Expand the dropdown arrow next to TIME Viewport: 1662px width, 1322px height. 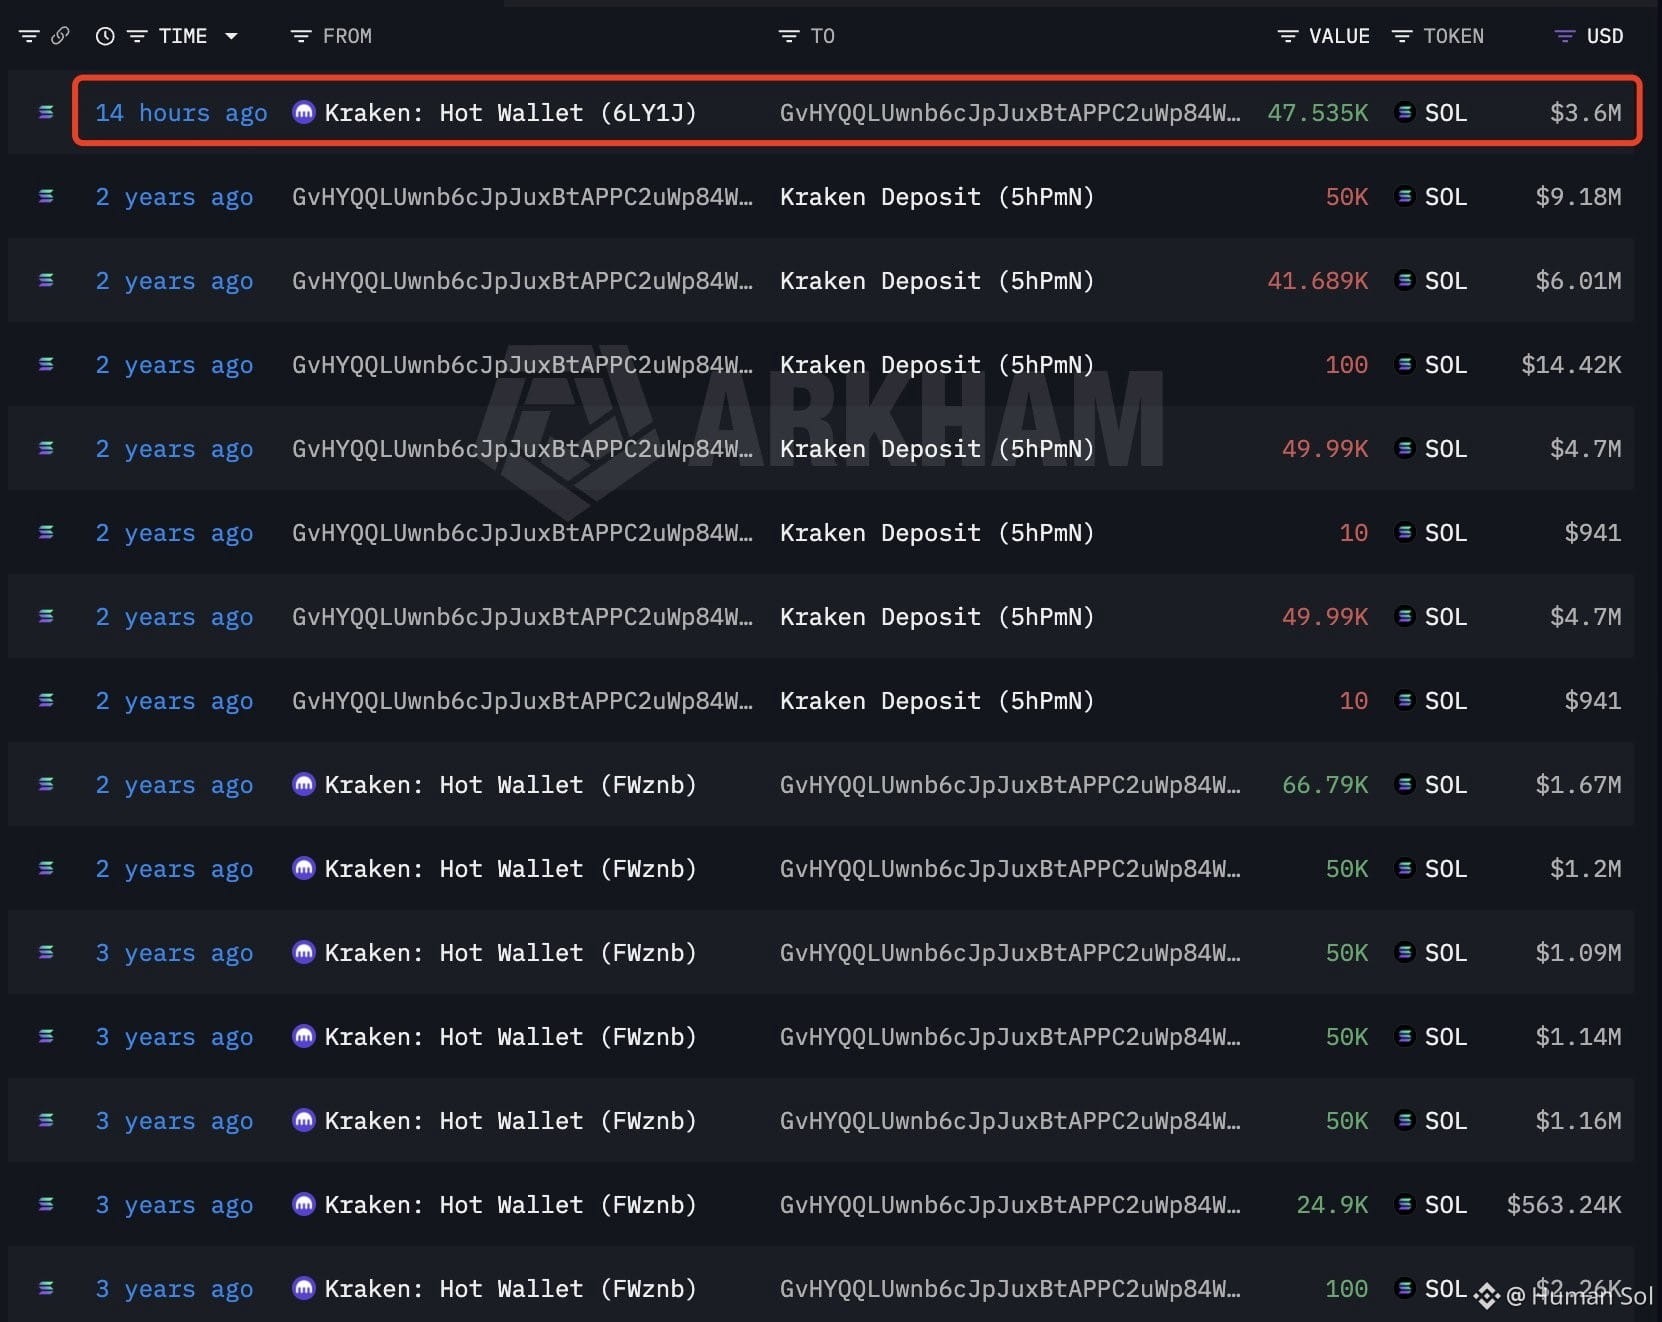coord(231,36)
